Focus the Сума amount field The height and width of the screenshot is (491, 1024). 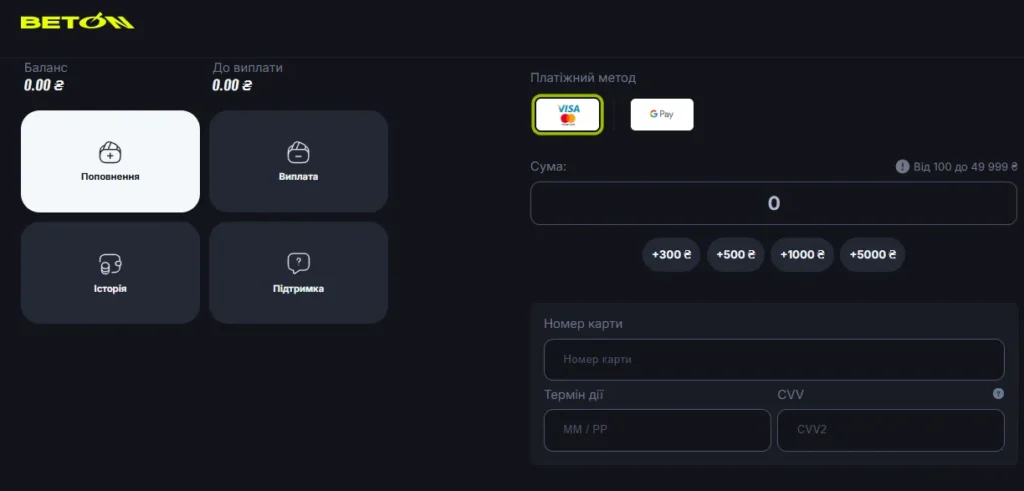[773, 204]
